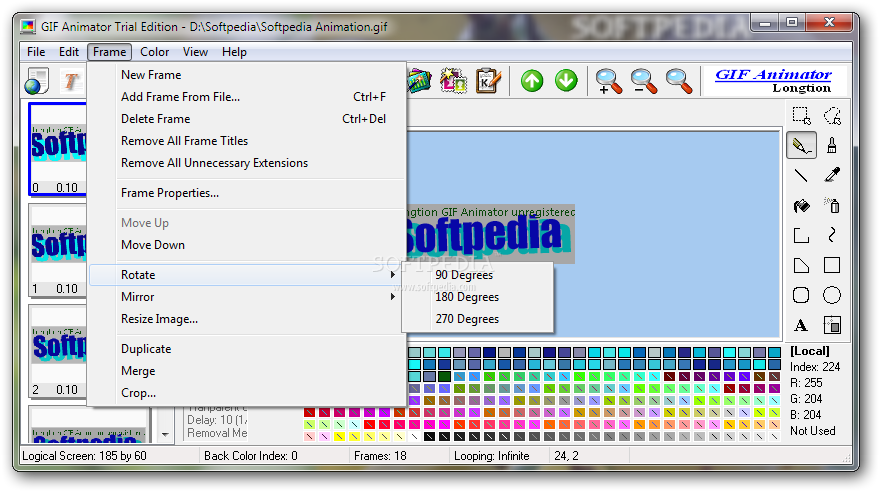Select the Text tool marked A

(801, 325)
